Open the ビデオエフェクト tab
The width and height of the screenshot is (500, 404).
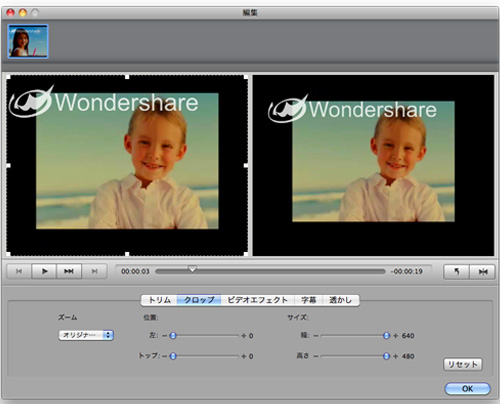tap(257, 300)
